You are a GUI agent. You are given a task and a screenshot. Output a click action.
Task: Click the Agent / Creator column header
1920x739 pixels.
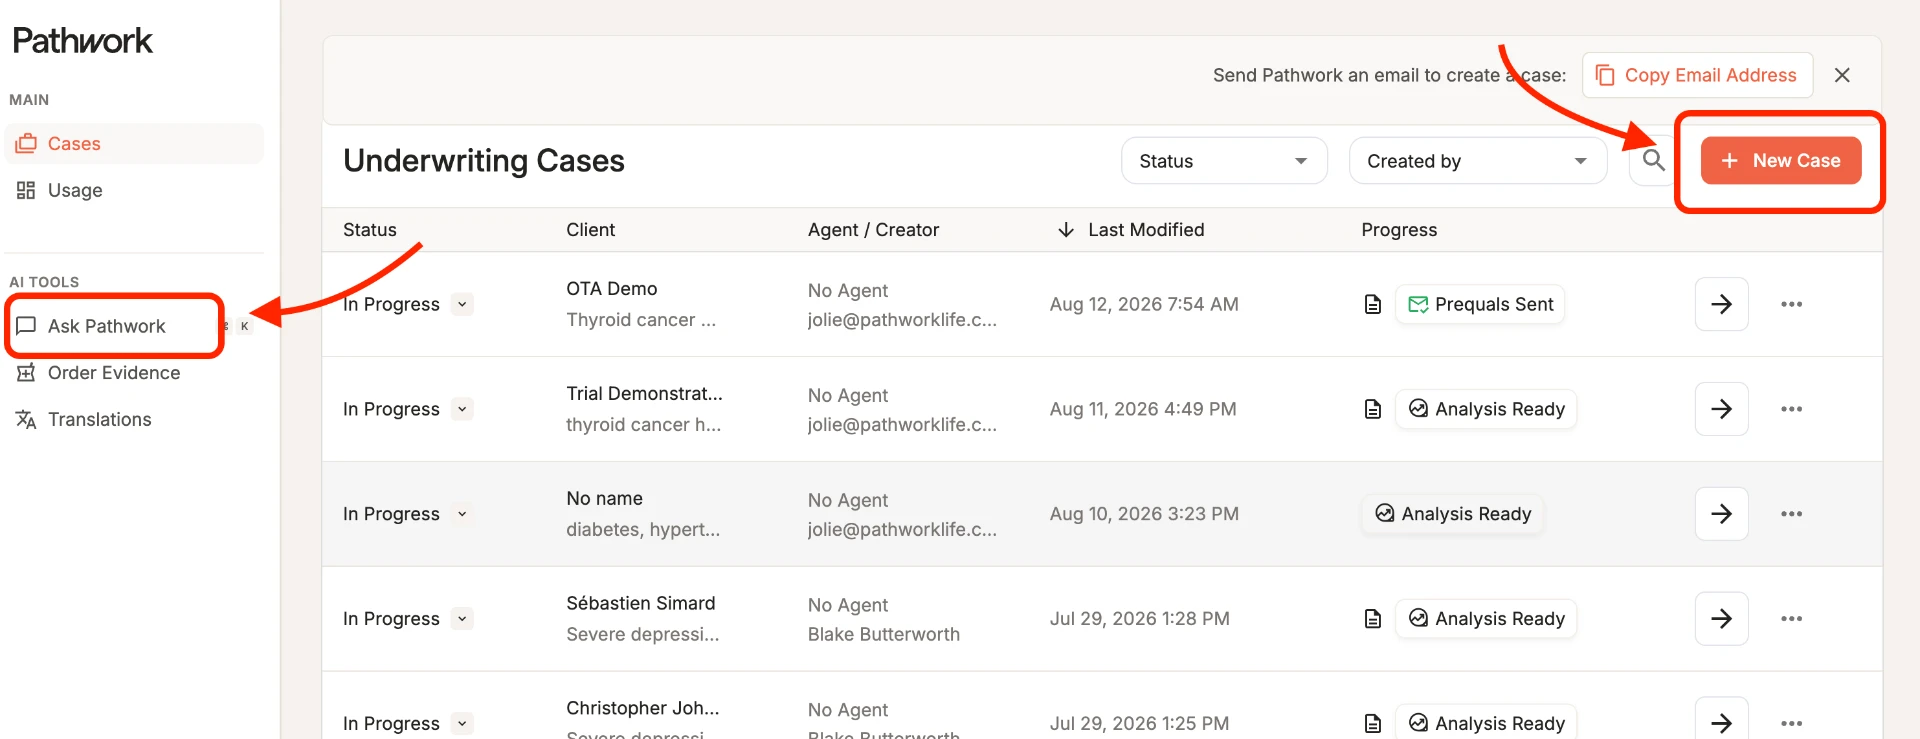pos(873,230)
